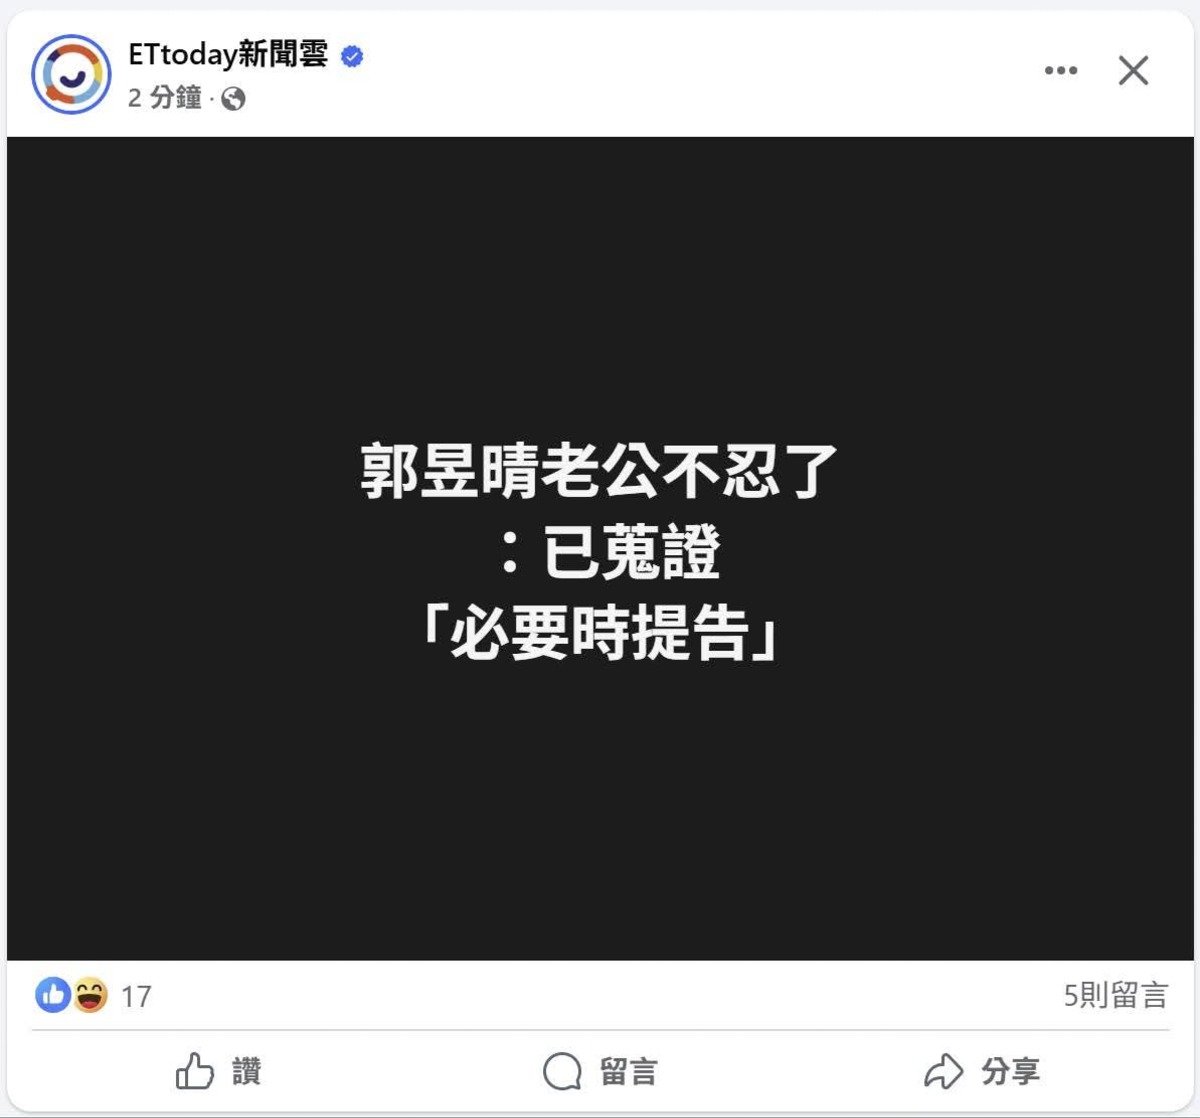The width and height of the screenshot is (1200, 1118).
Task: Click the public globe privacy icon
Action: coord(233,99)
